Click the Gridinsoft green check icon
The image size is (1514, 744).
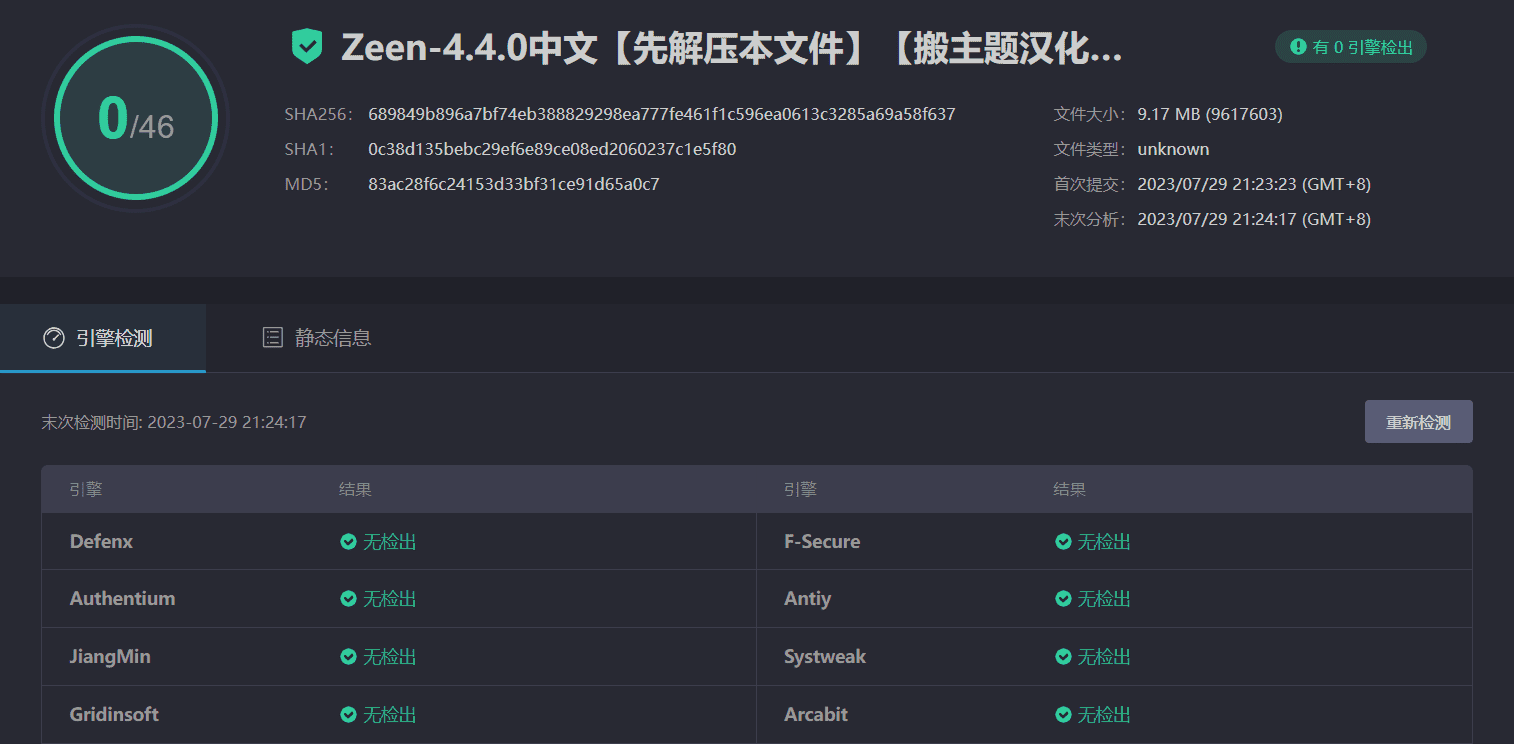coord(348,715)
